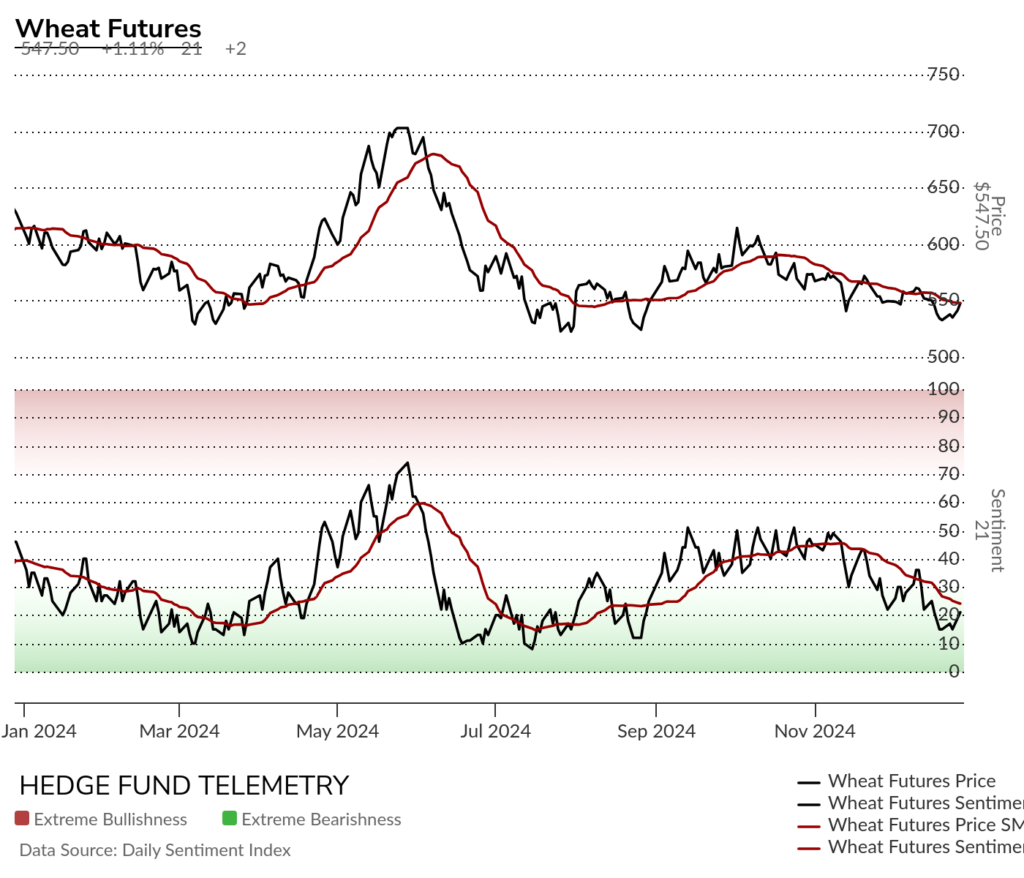Click the +2 change value under title

236,49
